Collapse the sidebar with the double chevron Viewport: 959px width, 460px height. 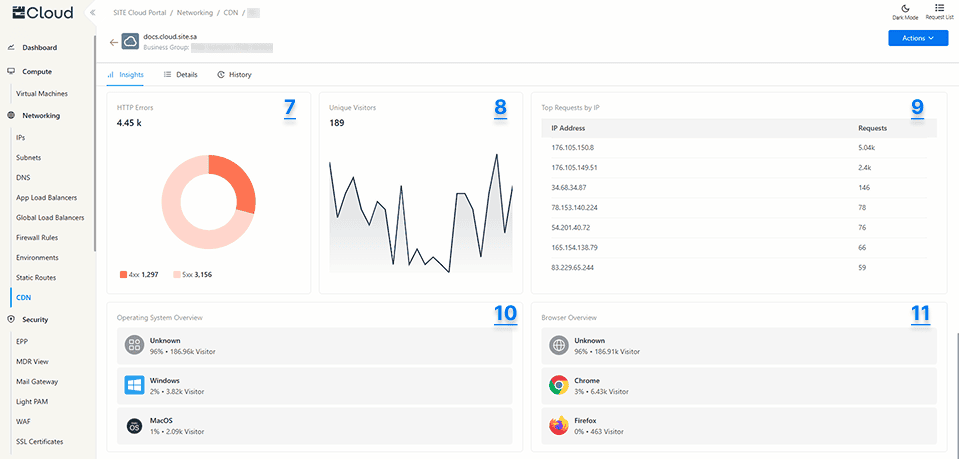pyautogui.click(x=92, y=13)
